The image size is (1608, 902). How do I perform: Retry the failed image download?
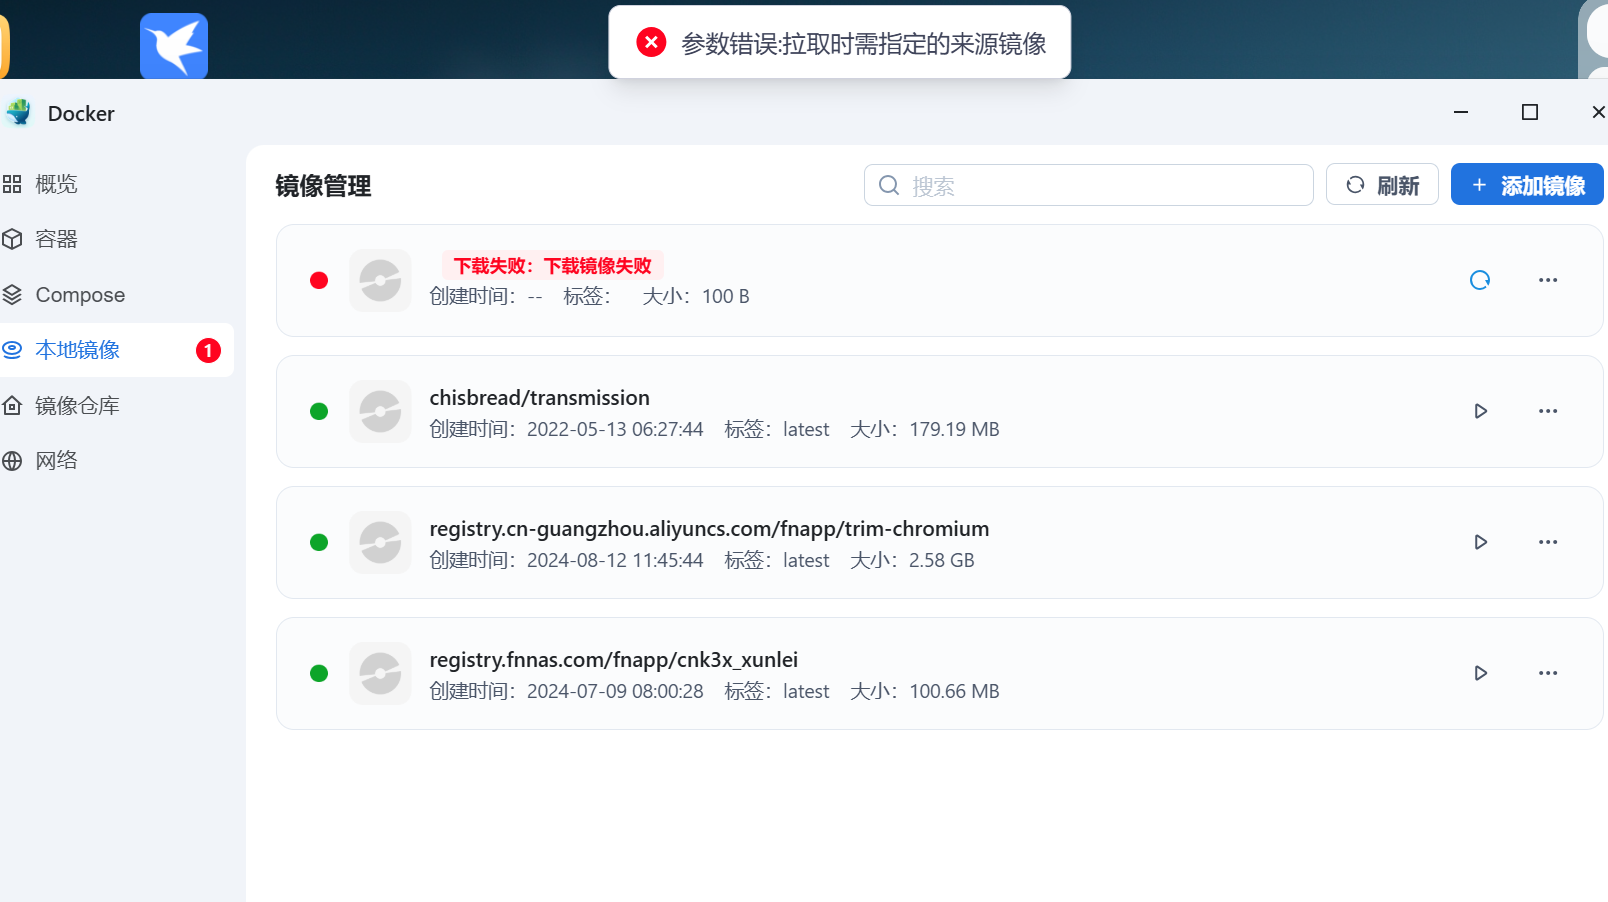[1480, 280]
